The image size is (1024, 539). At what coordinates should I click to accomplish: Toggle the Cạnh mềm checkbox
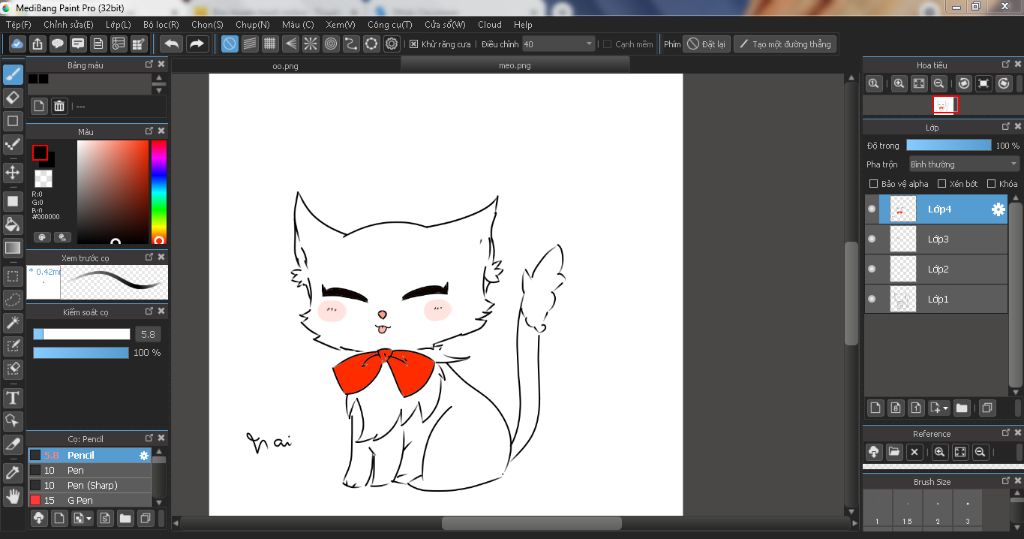tap(607, 44)
